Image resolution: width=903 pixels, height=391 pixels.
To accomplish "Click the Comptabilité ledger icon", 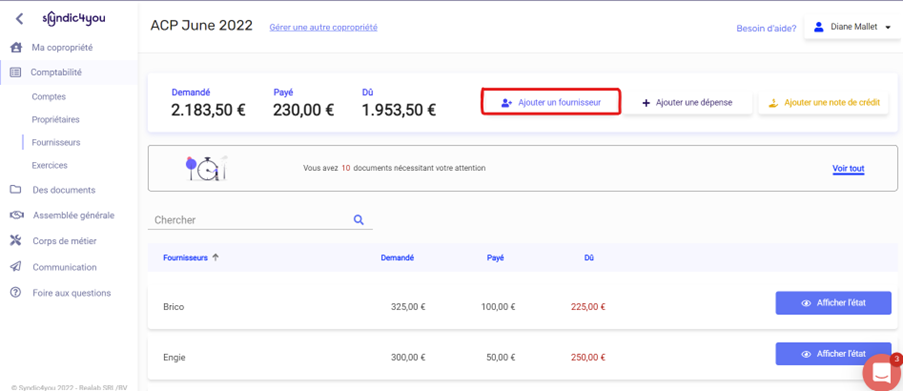I will (16, 73).
